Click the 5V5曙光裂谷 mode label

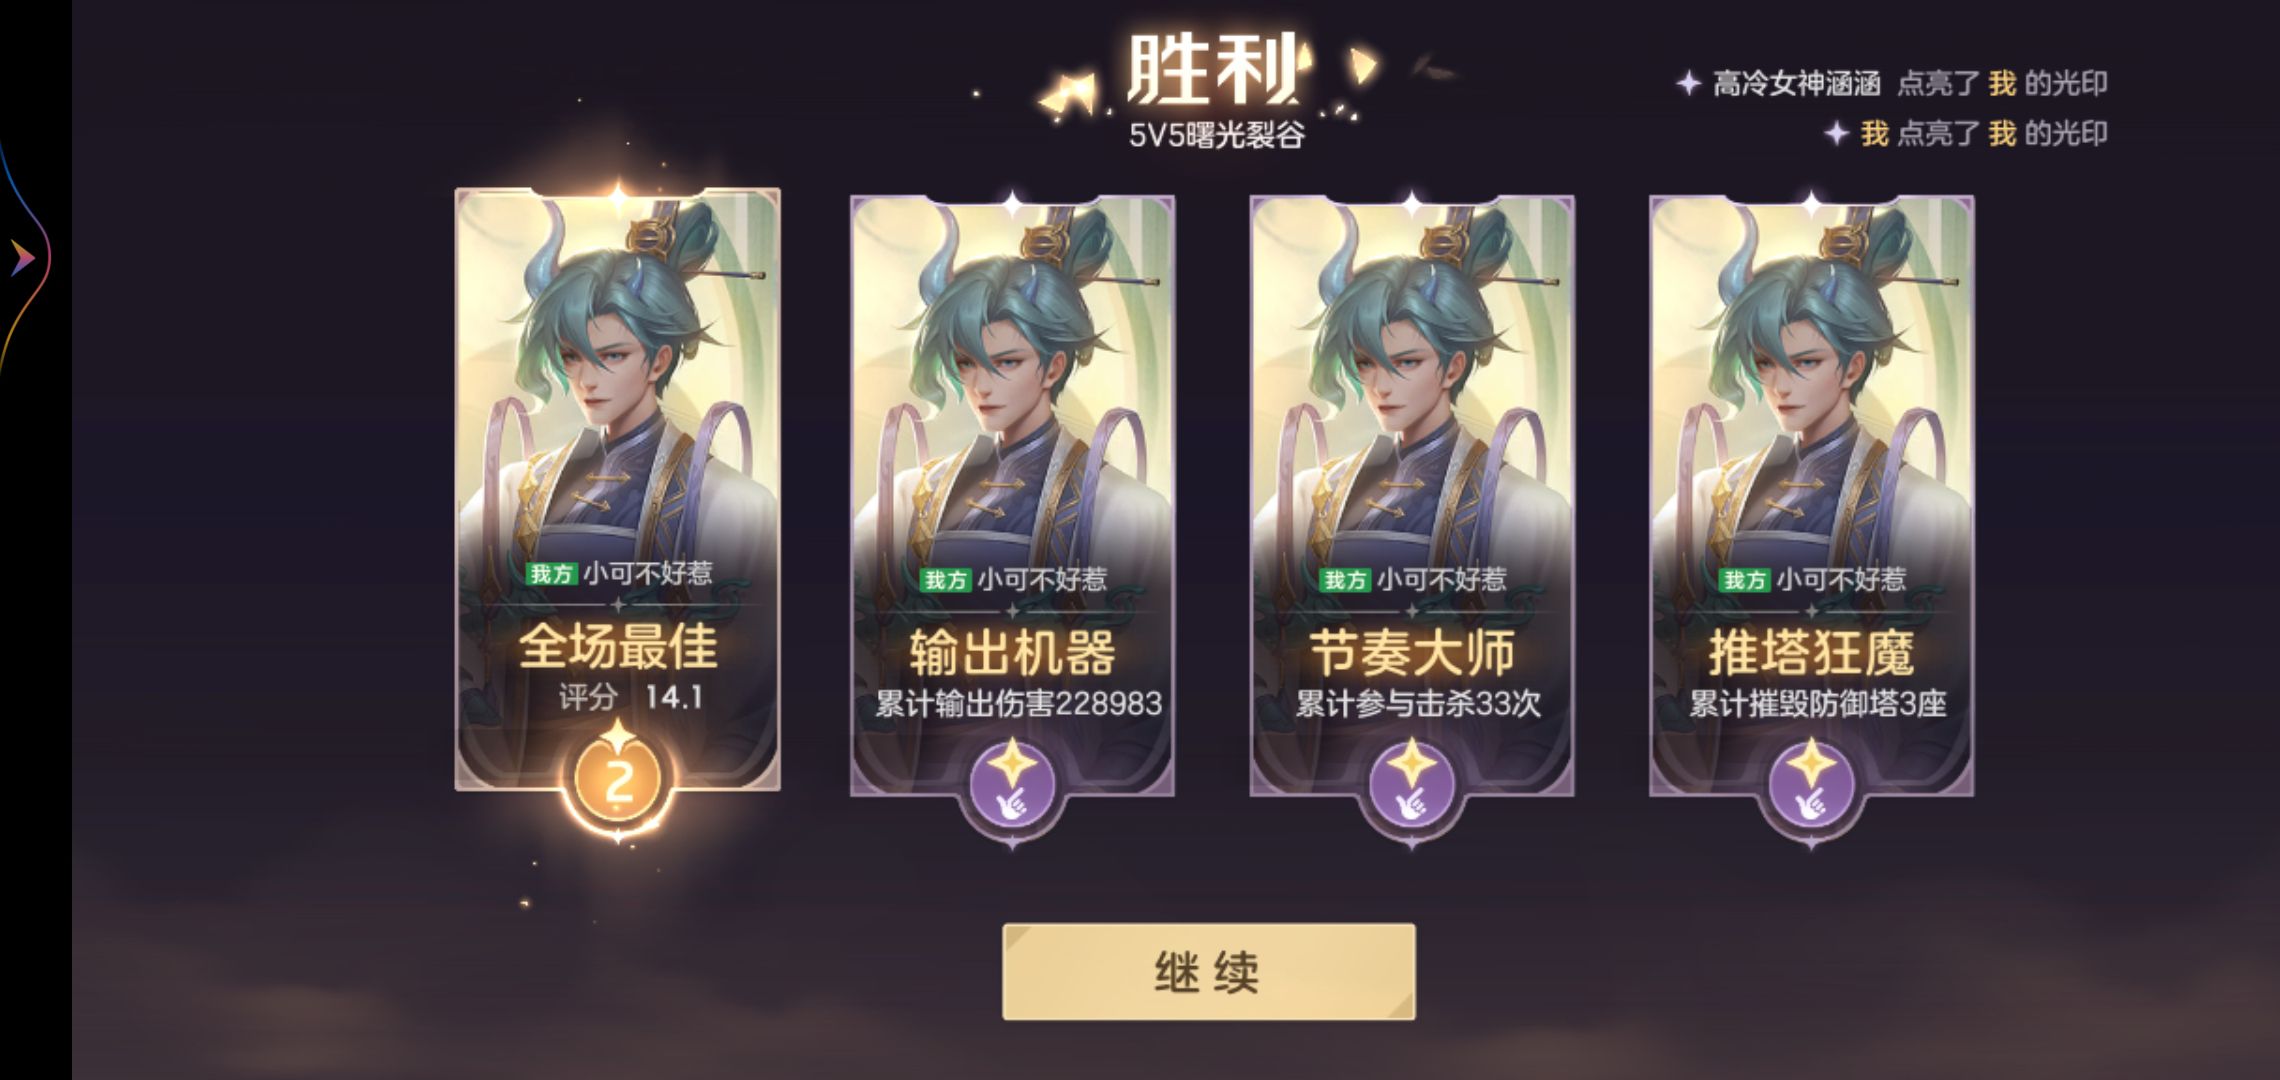tap(1216, 135)
